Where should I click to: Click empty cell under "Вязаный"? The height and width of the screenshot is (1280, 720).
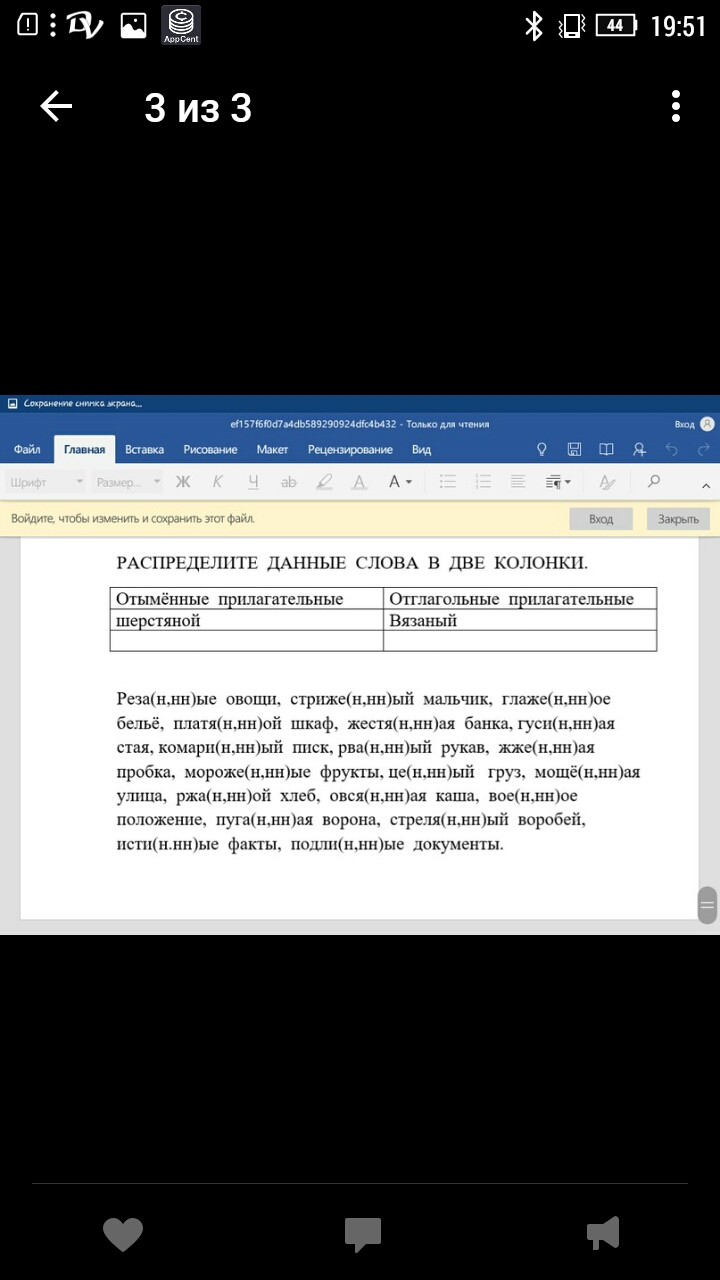pos(520,640)
